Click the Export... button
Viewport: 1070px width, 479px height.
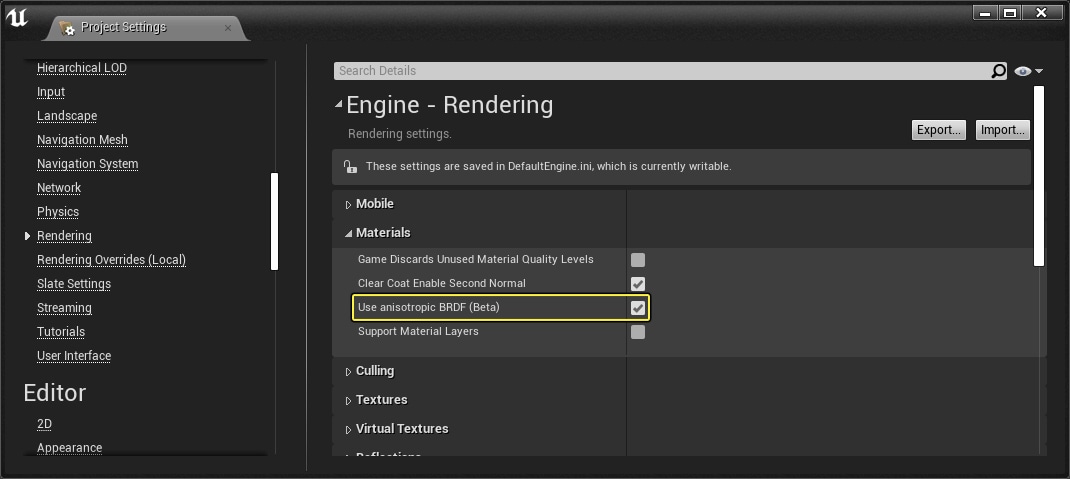[x=938, y=130]
